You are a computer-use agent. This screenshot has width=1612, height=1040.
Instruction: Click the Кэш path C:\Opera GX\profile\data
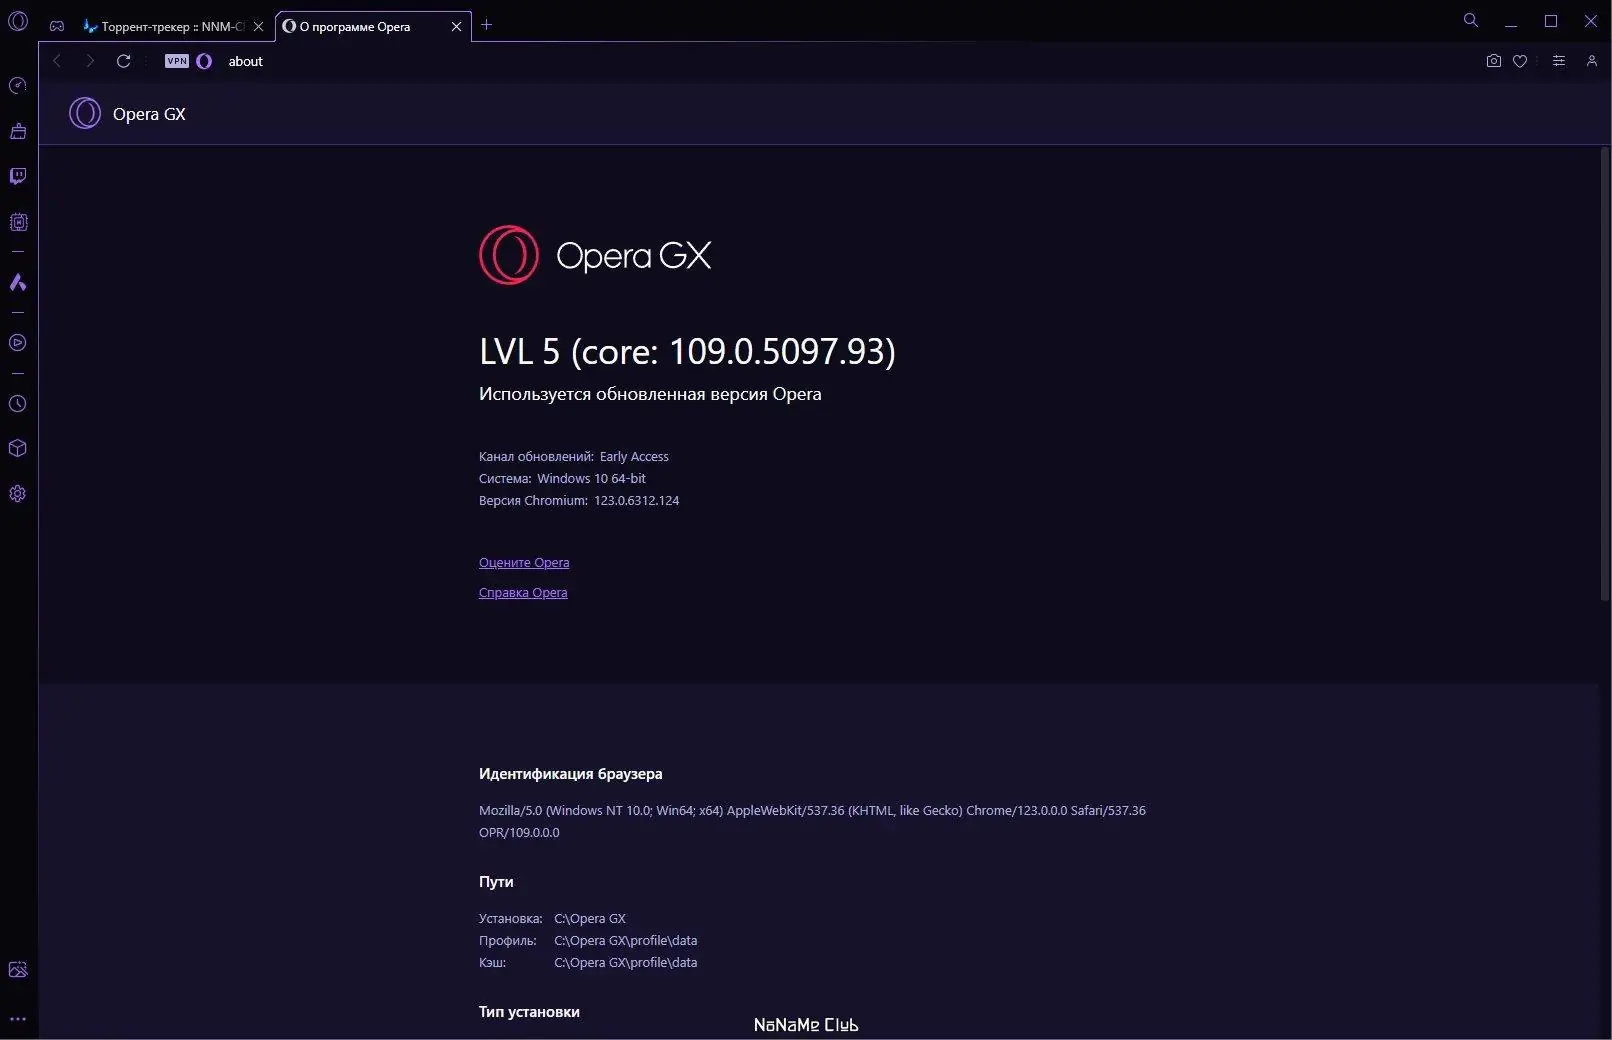click(x=626, y=963)
